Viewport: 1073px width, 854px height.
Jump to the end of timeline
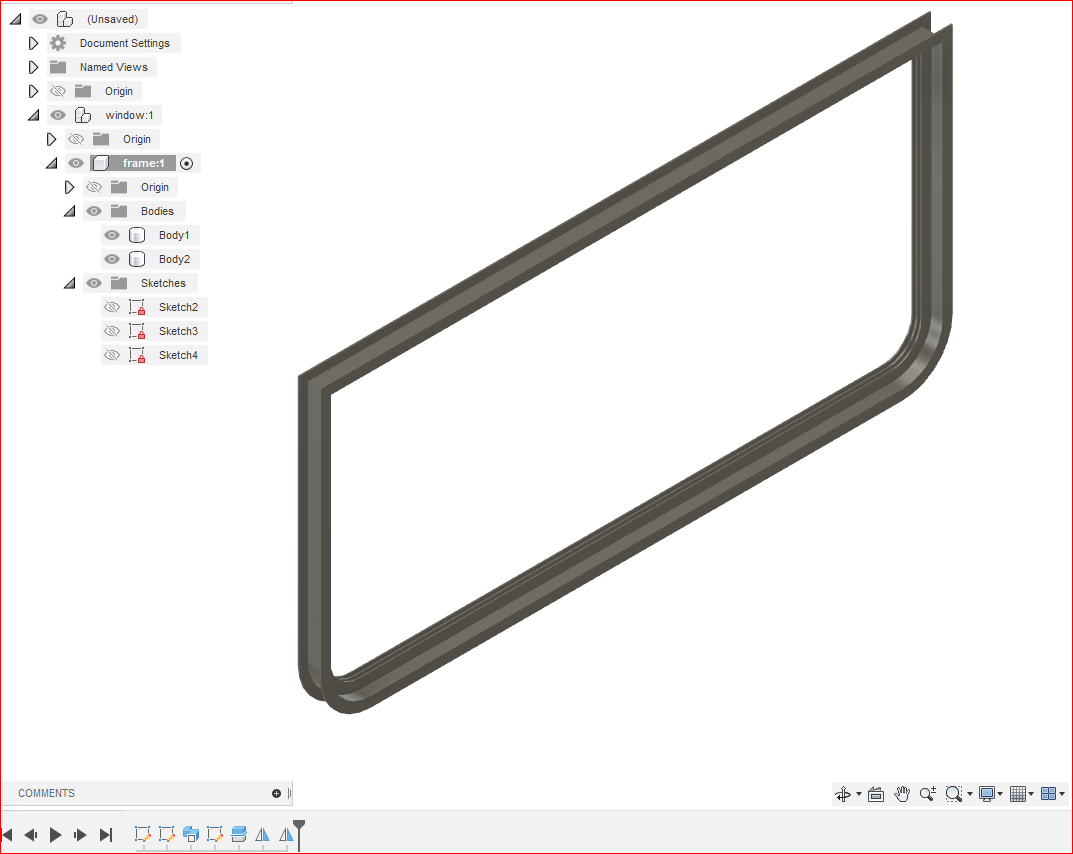pyautogui.click(x=105, y=835)
